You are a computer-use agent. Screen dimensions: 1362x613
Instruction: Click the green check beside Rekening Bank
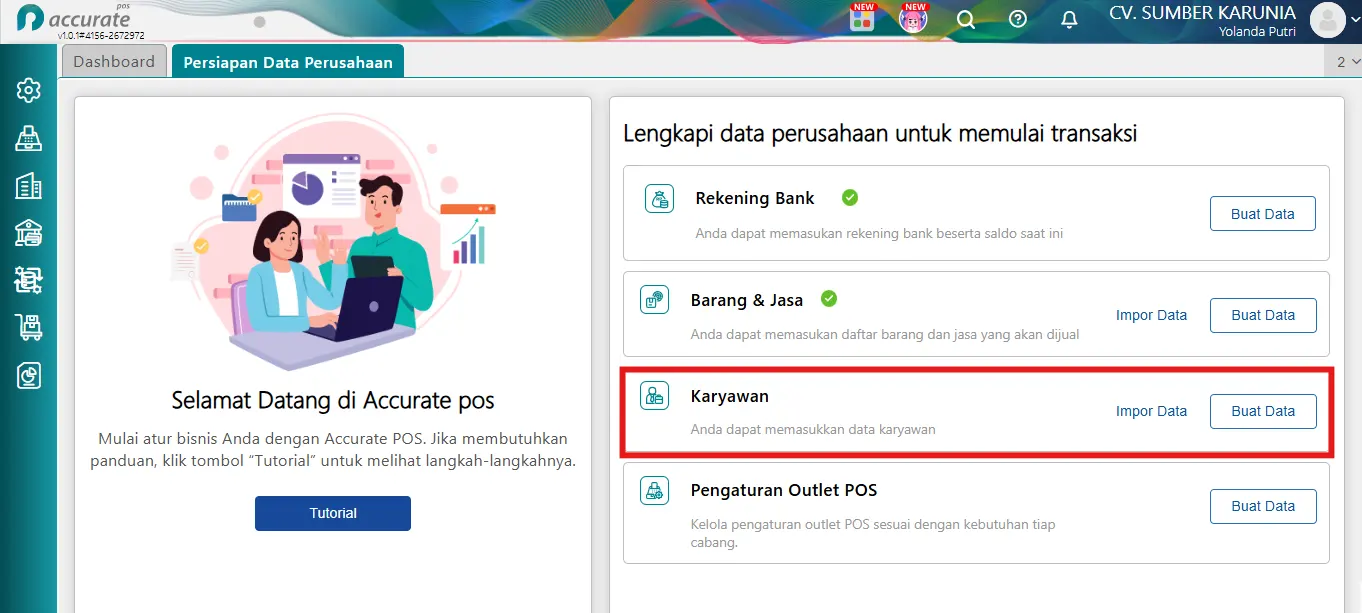pos(850,197)
